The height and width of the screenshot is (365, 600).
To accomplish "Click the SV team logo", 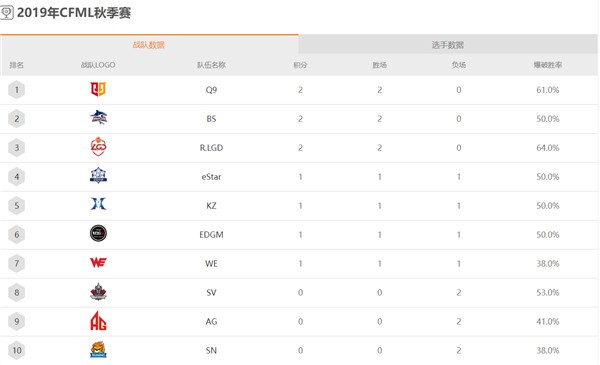I will pyautogui.click(x=98, y=292).
